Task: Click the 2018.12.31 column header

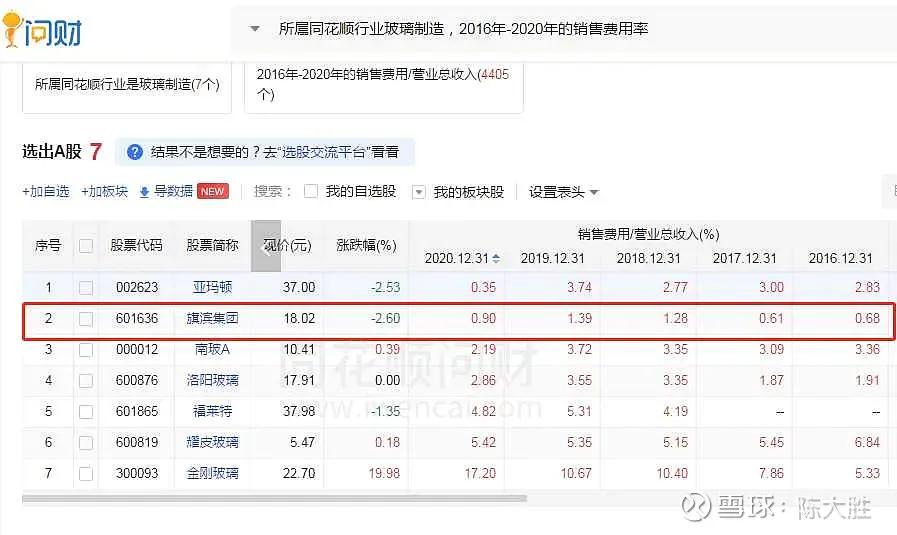Action: (x=649, y=259)
